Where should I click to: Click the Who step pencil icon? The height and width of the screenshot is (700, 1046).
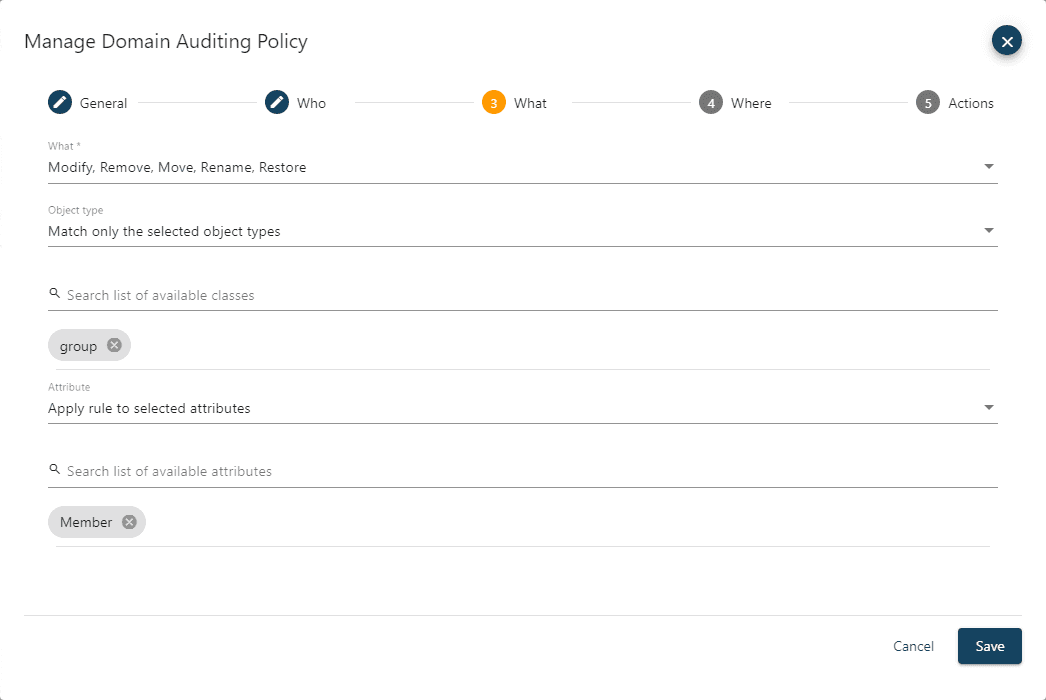(277, 102)
